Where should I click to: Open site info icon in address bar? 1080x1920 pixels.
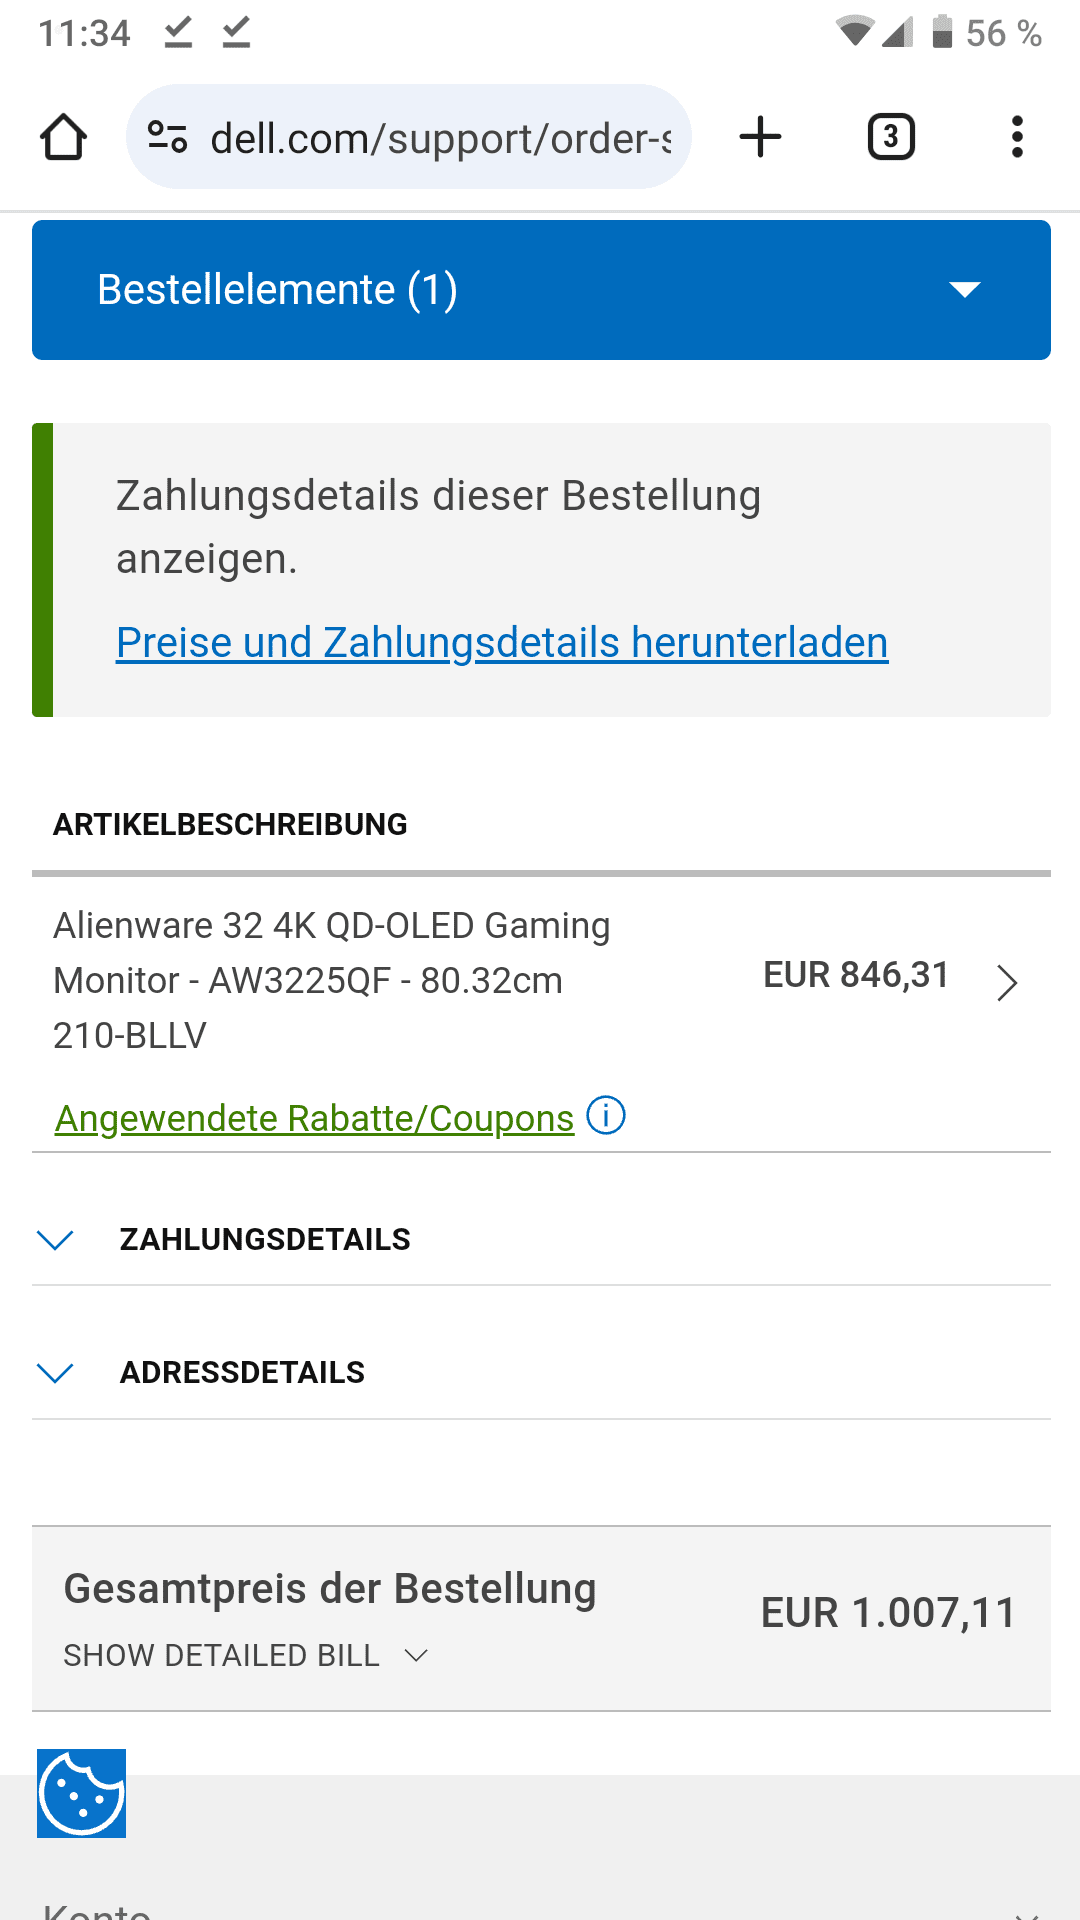pos(167,137)
